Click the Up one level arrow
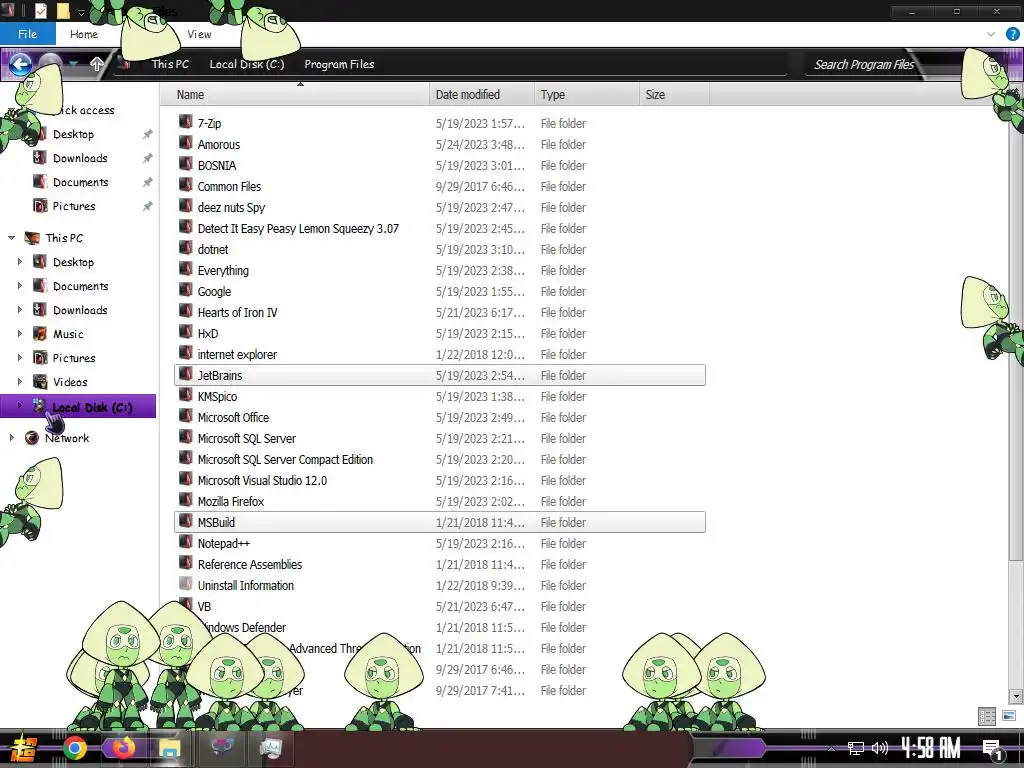 [x=97, y=64]
